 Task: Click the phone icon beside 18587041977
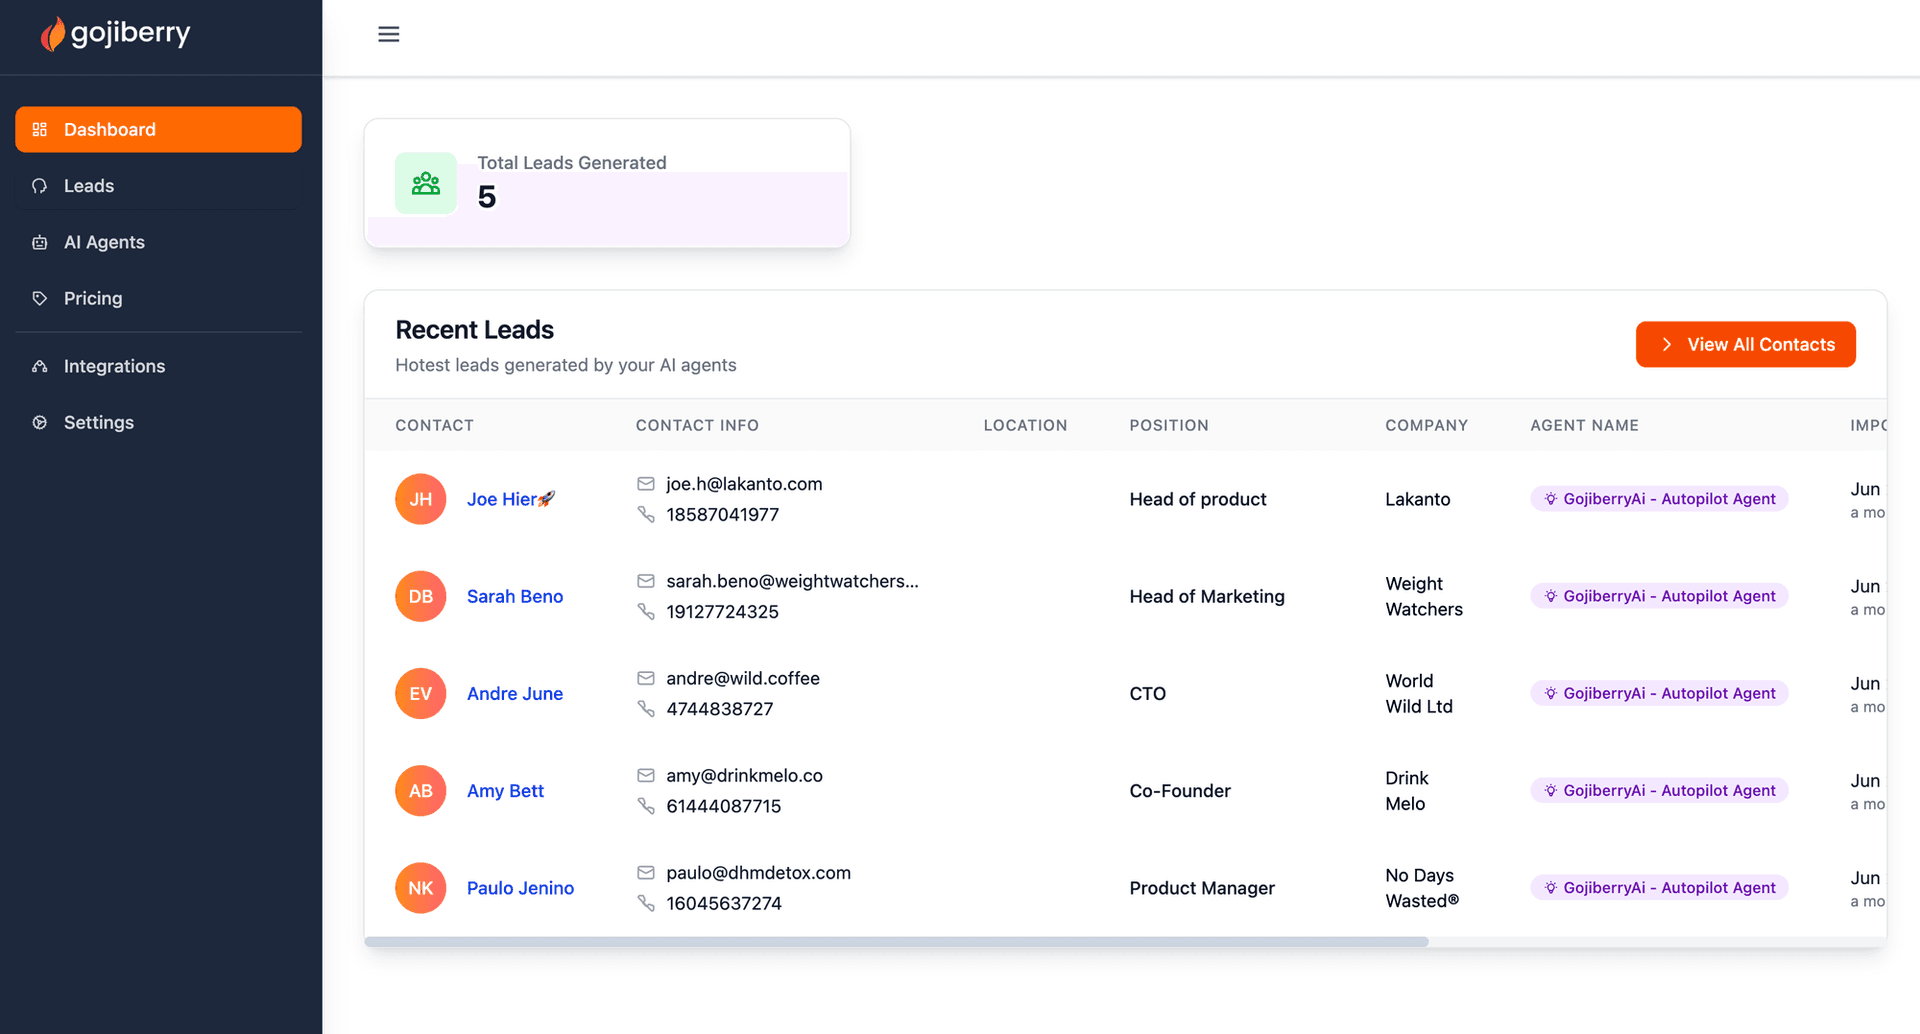[646, 514]
